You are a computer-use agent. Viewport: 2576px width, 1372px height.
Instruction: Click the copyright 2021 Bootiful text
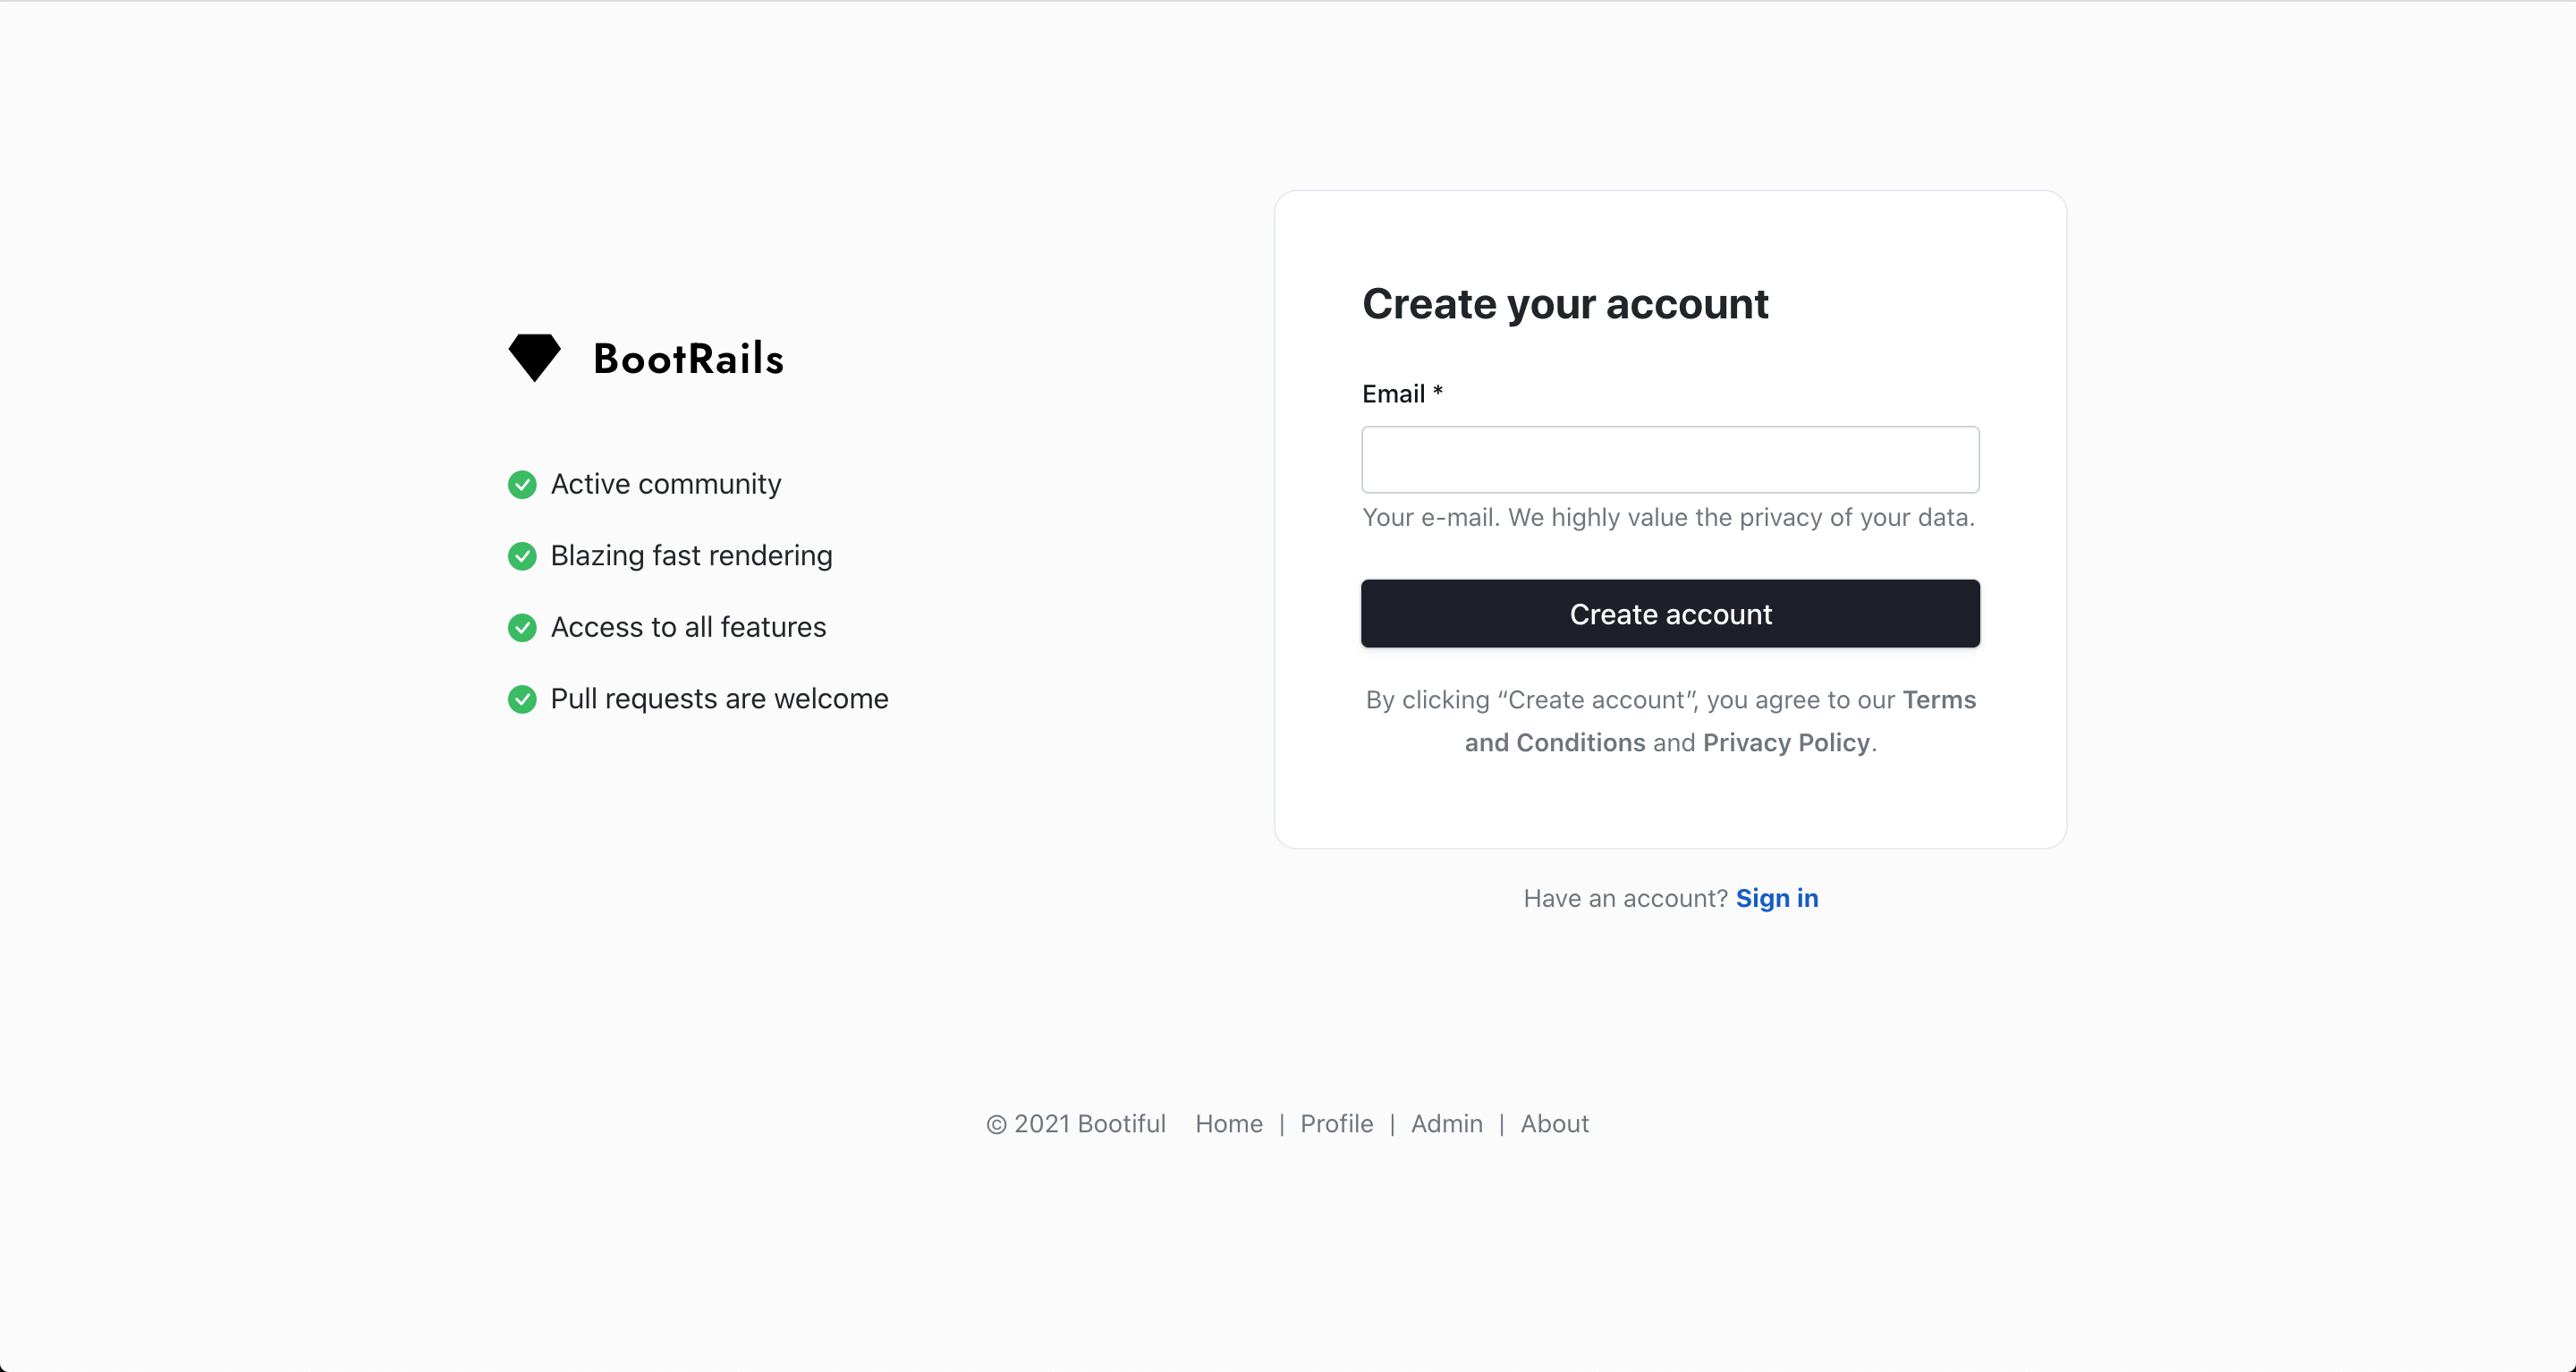point(1075,1124)
